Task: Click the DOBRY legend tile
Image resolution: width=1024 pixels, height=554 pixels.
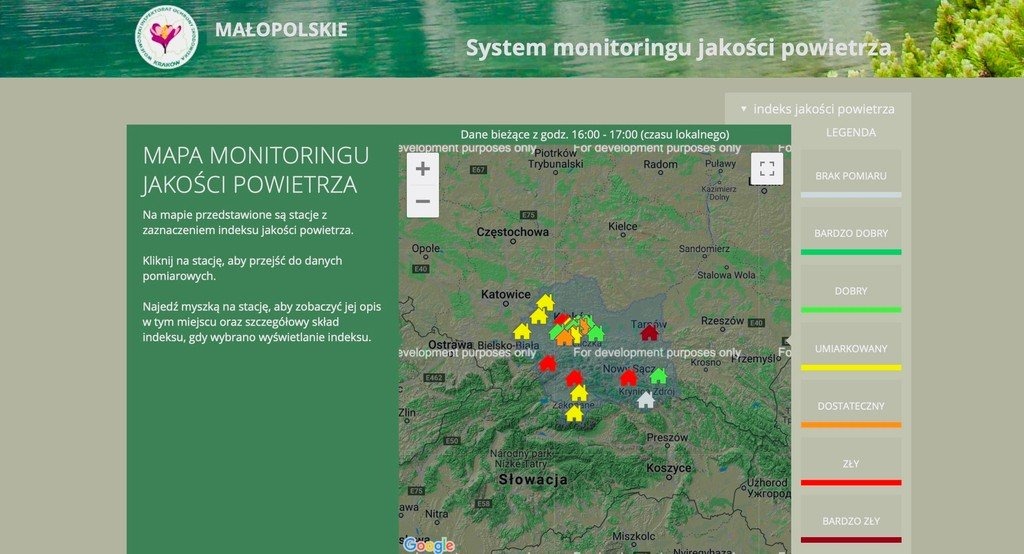Action: point(851,289)
